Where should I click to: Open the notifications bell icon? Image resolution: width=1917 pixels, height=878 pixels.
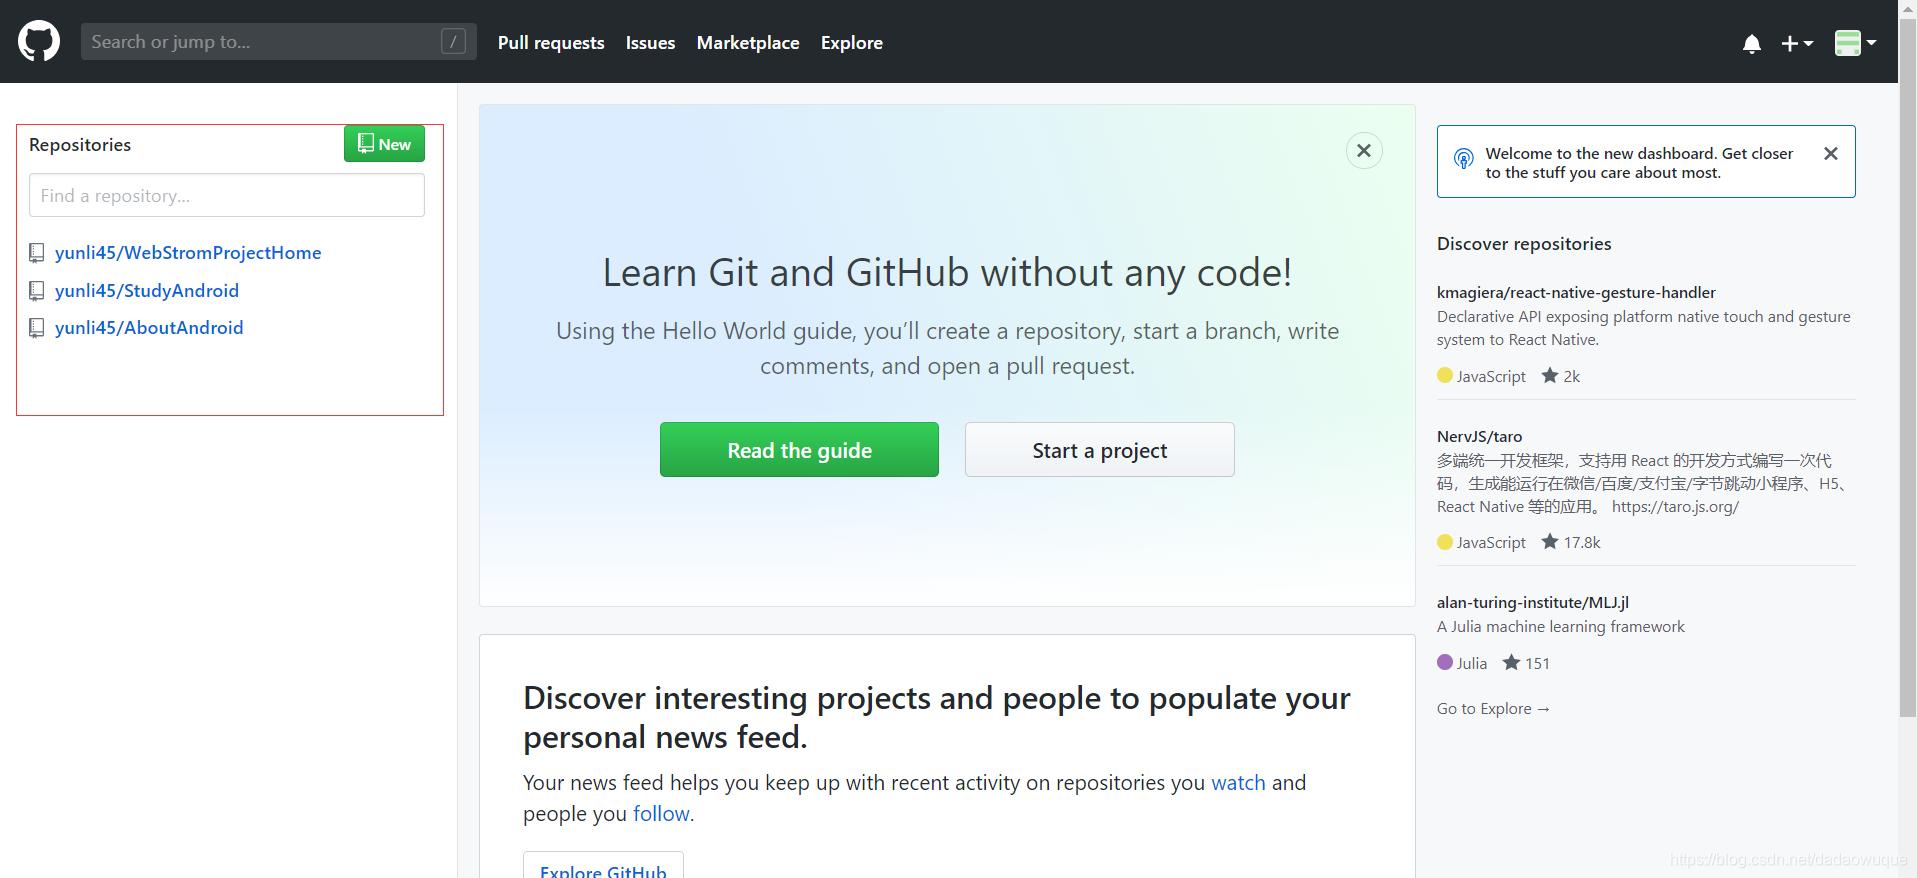point(1751,43)
